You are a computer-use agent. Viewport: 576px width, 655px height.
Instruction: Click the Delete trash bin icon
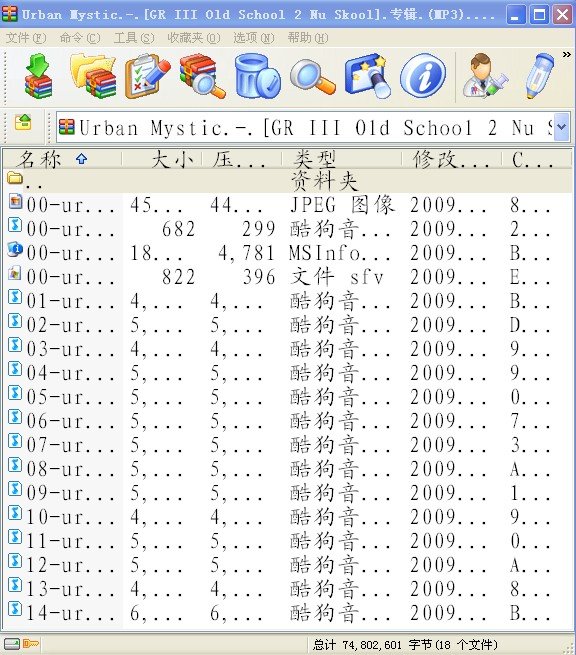click(257, 76)
